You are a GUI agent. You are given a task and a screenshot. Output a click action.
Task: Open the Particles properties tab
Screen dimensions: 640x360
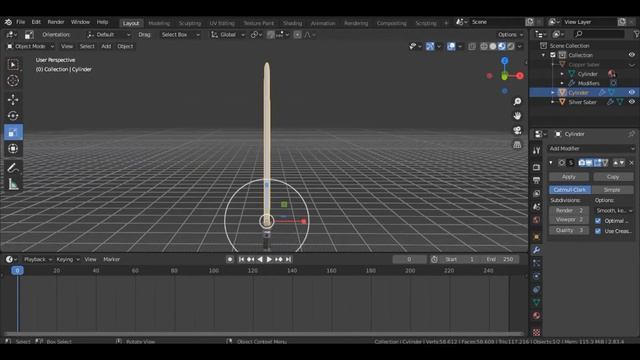coord(536,263)
